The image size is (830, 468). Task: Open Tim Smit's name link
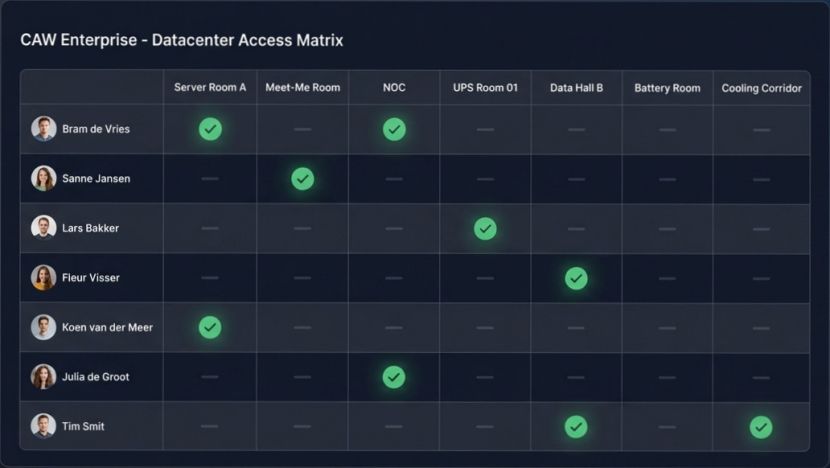point(83,427)
